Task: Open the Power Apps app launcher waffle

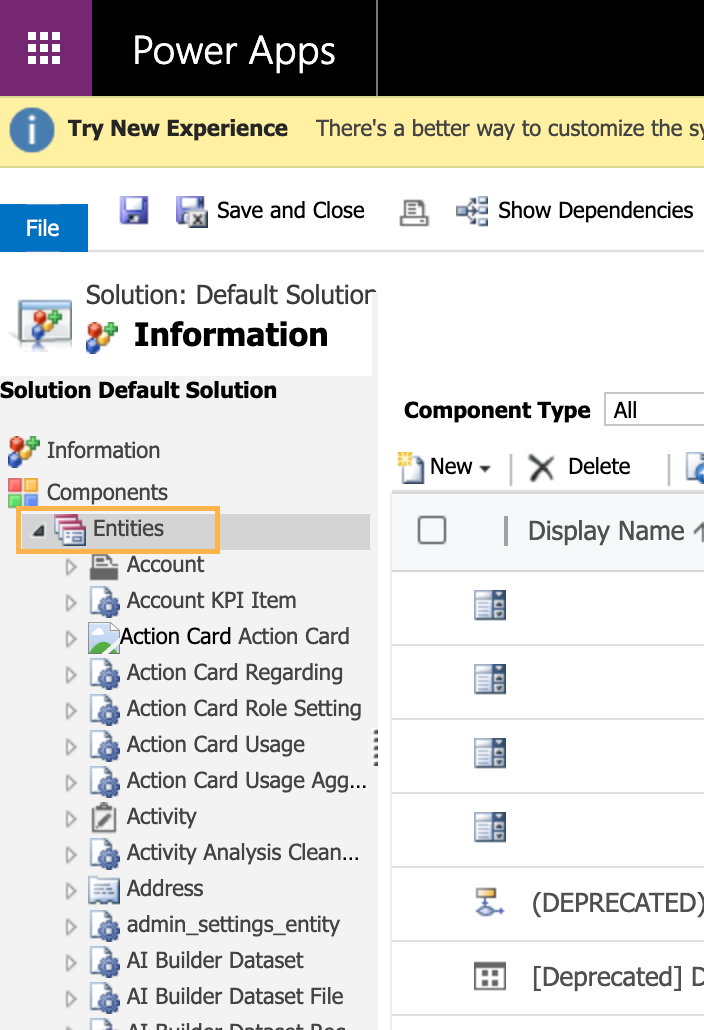Action: coord(45,48)
